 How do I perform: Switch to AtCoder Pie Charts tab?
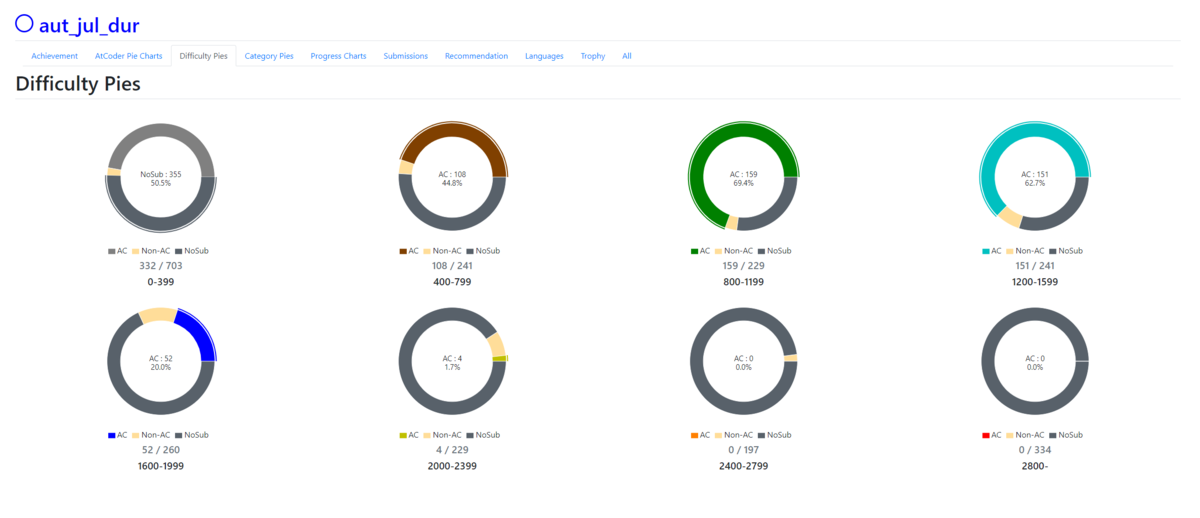[x=128, y=56]
